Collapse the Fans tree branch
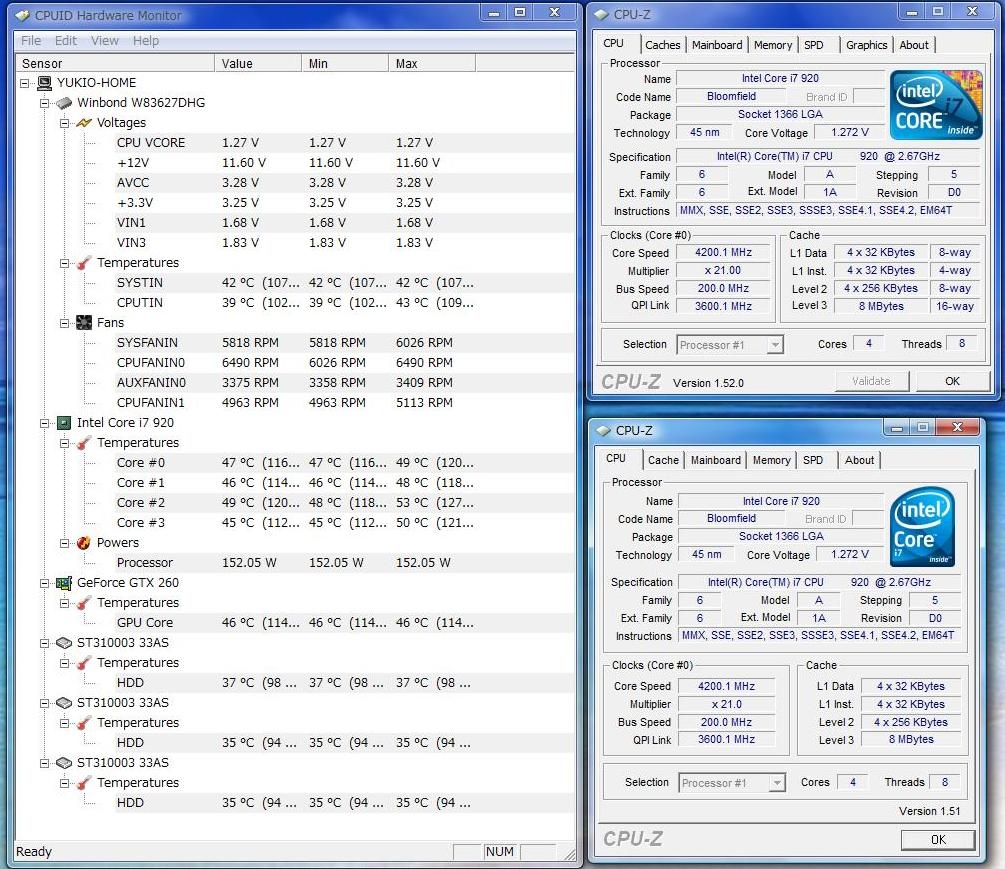The height and width of the screenshot is (869, 1005). pos(64,323)
